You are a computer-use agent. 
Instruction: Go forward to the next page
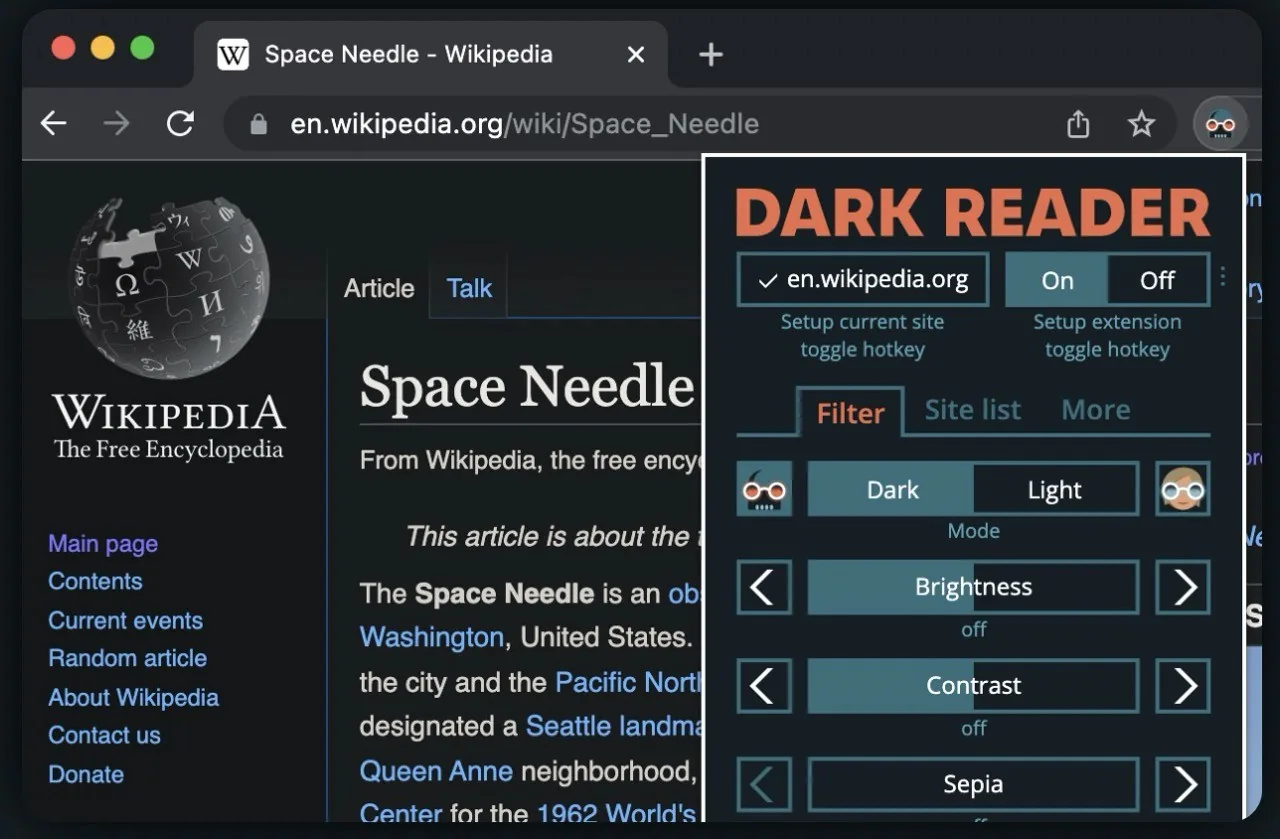coord(117,124)
